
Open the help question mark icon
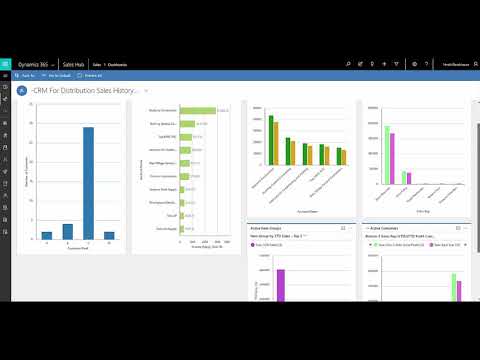click(426, 64)
